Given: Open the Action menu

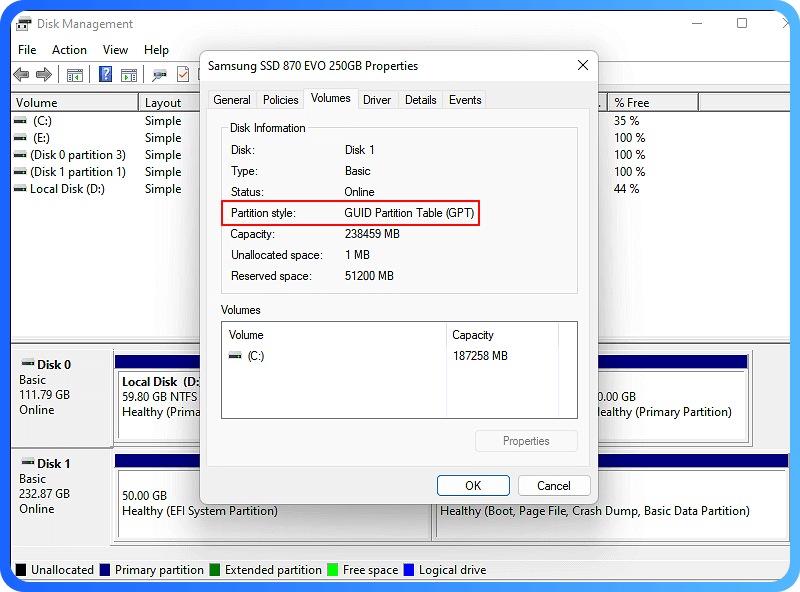Looking at the screenshot, I should click(x=69, y=50).
